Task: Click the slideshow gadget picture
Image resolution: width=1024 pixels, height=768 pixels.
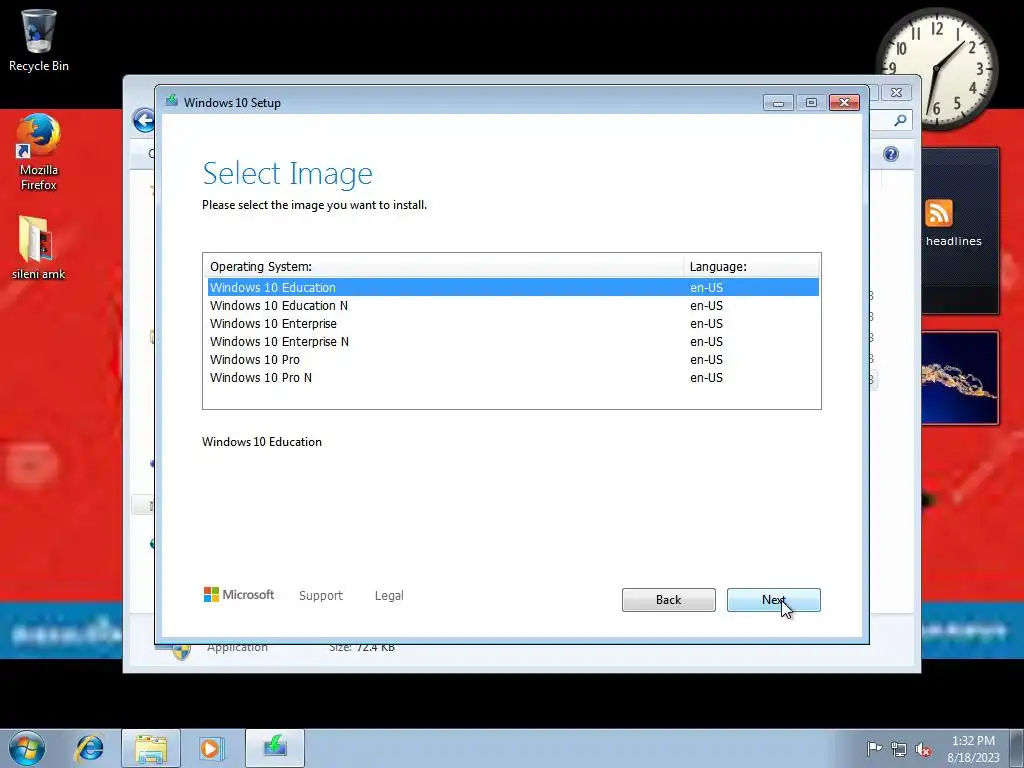Action: (960, 378)
